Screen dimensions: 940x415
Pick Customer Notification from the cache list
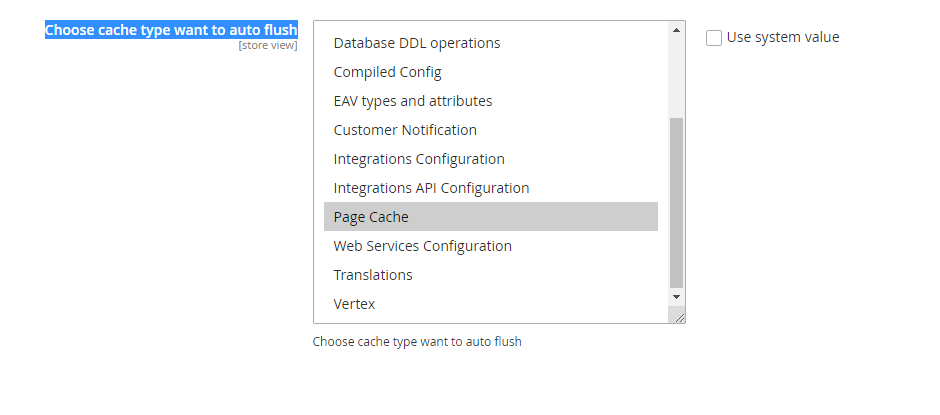(405, 130)
